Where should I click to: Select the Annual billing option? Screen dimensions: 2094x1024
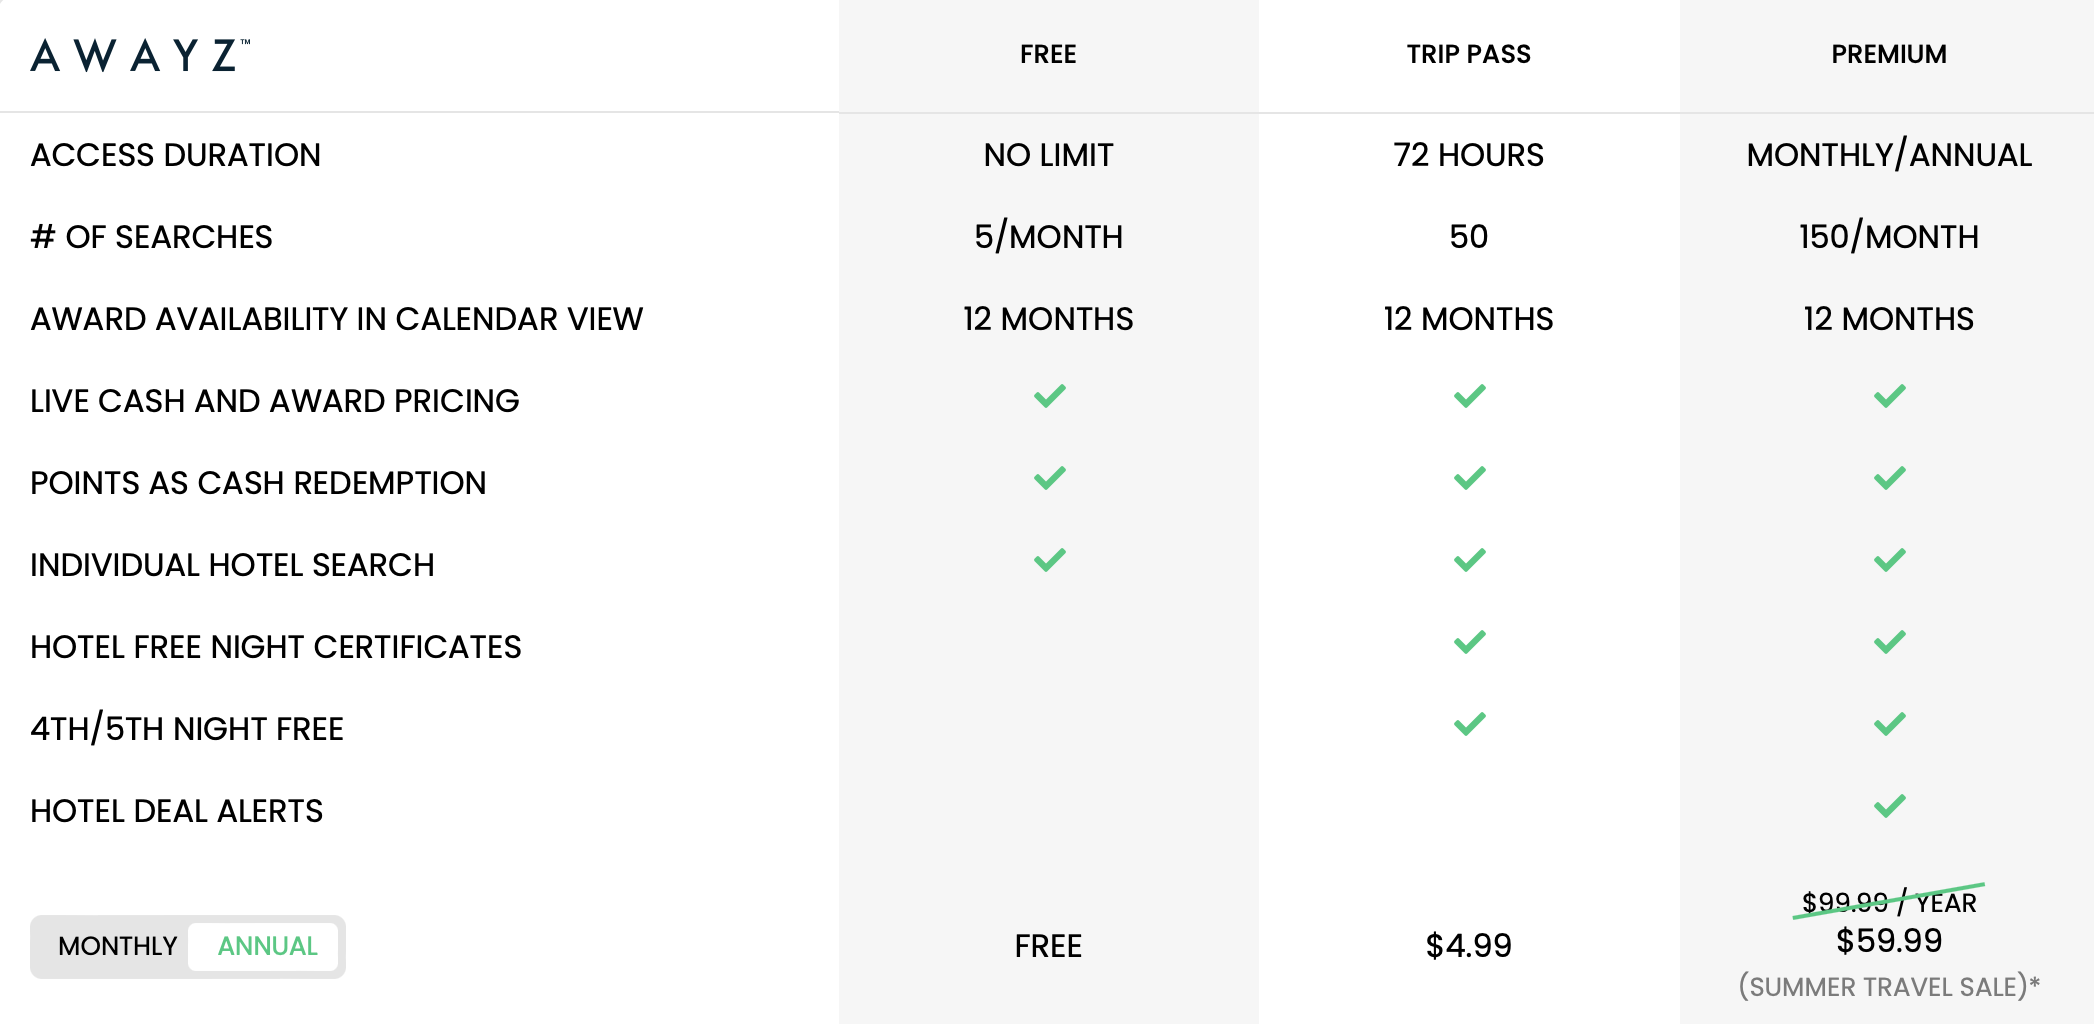pos(267,946)
